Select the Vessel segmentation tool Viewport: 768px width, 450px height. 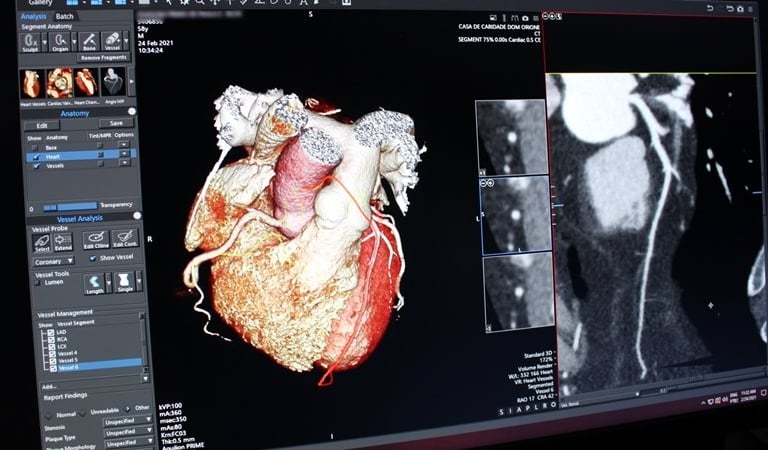112,42
